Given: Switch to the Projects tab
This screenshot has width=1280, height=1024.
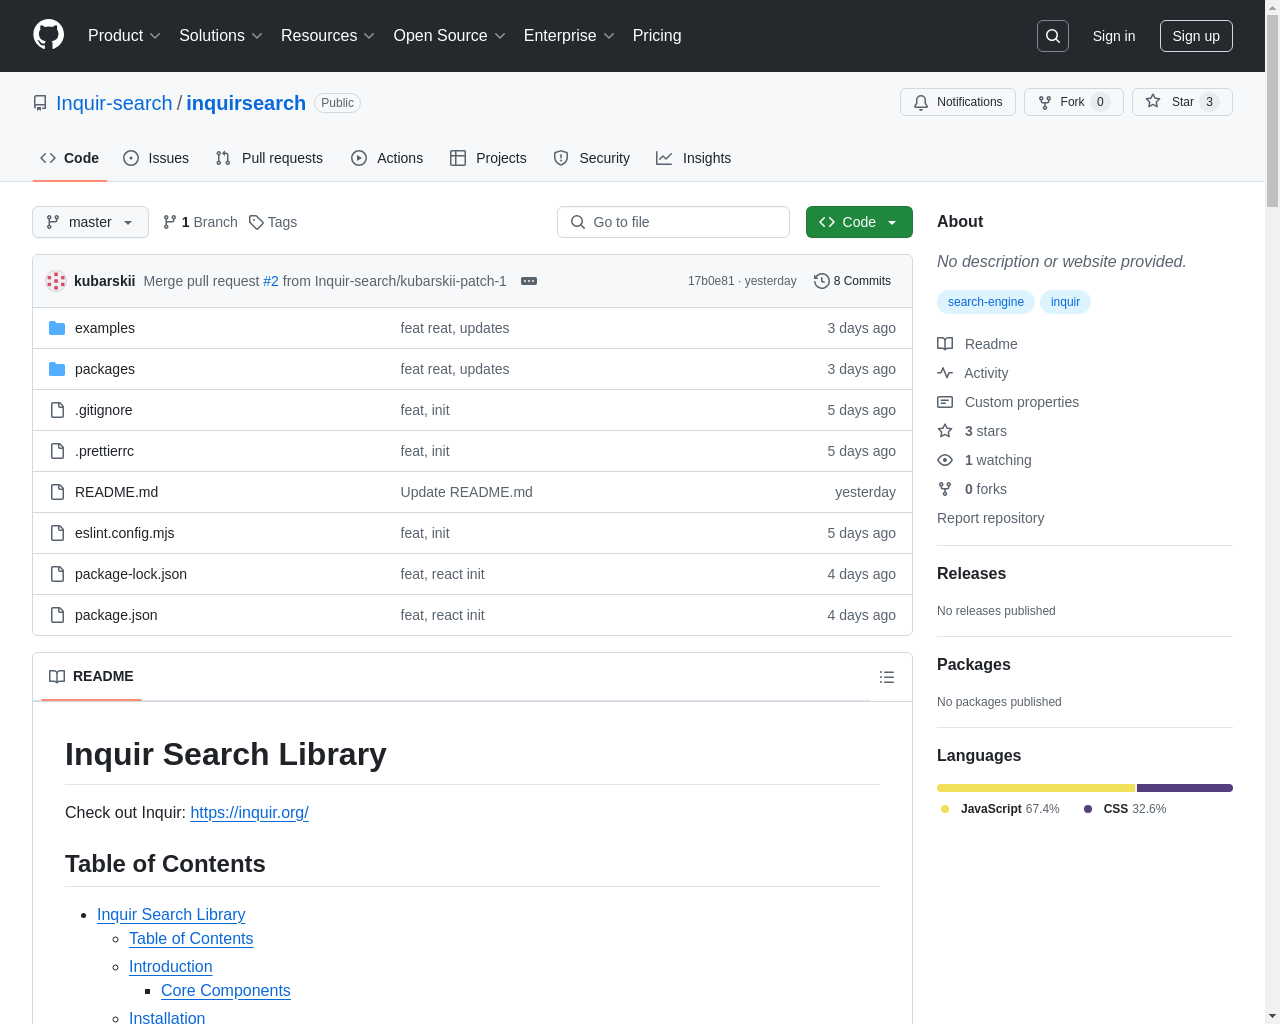Looking at the screenshot, I should (488, 158).
